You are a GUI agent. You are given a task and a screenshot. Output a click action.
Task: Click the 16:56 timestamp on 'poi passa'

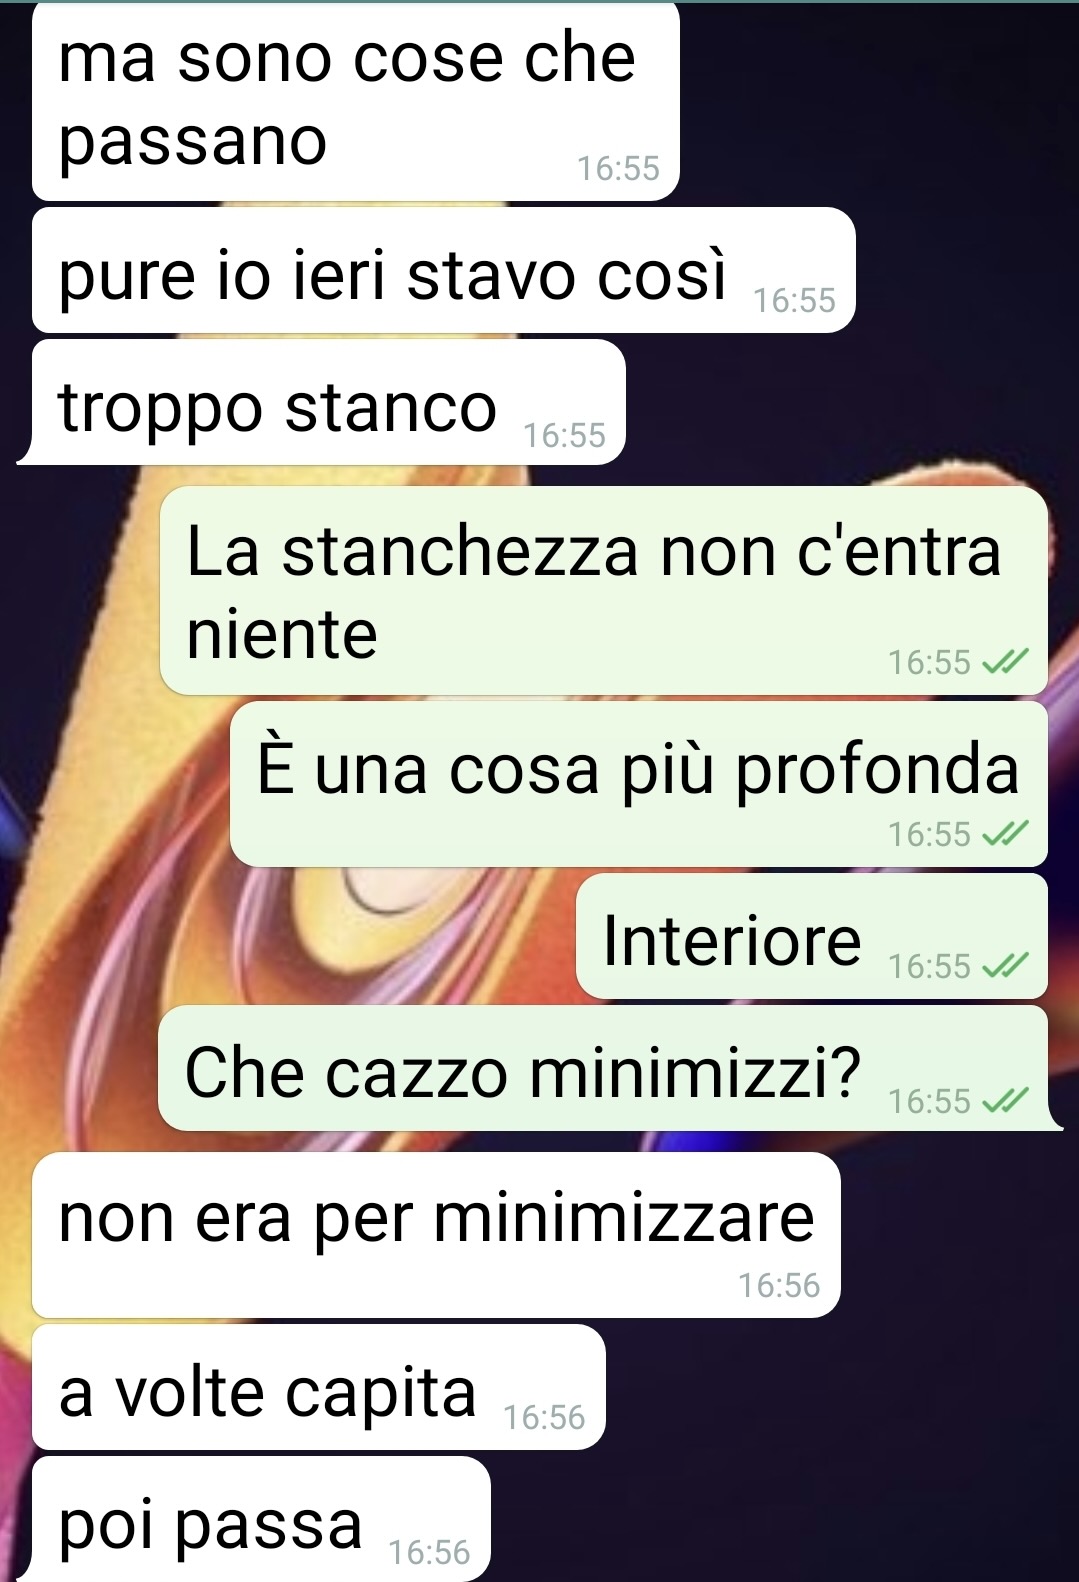point(429,1552)
